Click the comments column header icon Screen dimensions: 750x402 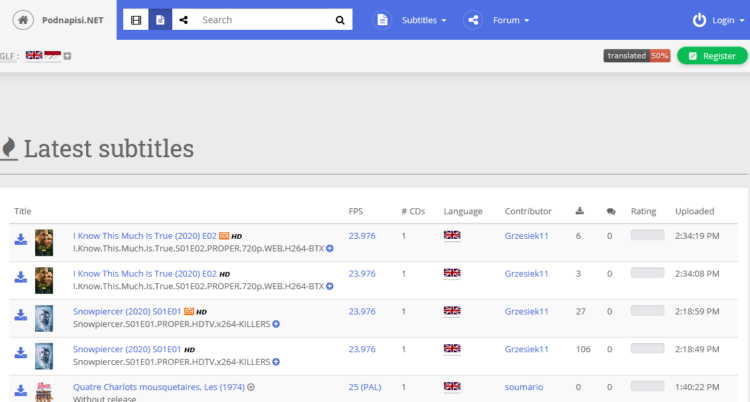pyautogui.click(x=611, y=212)
